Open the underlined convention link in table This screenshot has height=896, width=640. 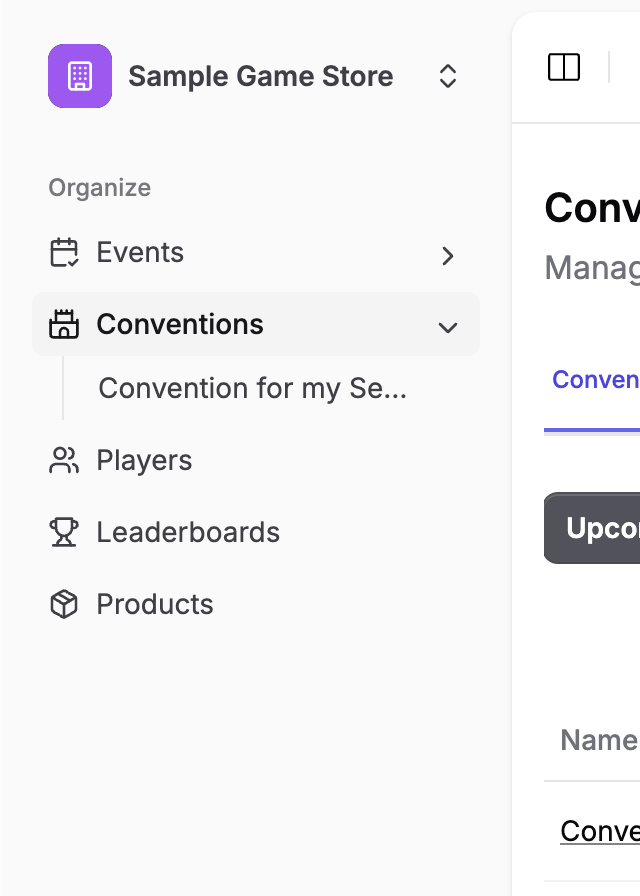[x=600, y=831]
